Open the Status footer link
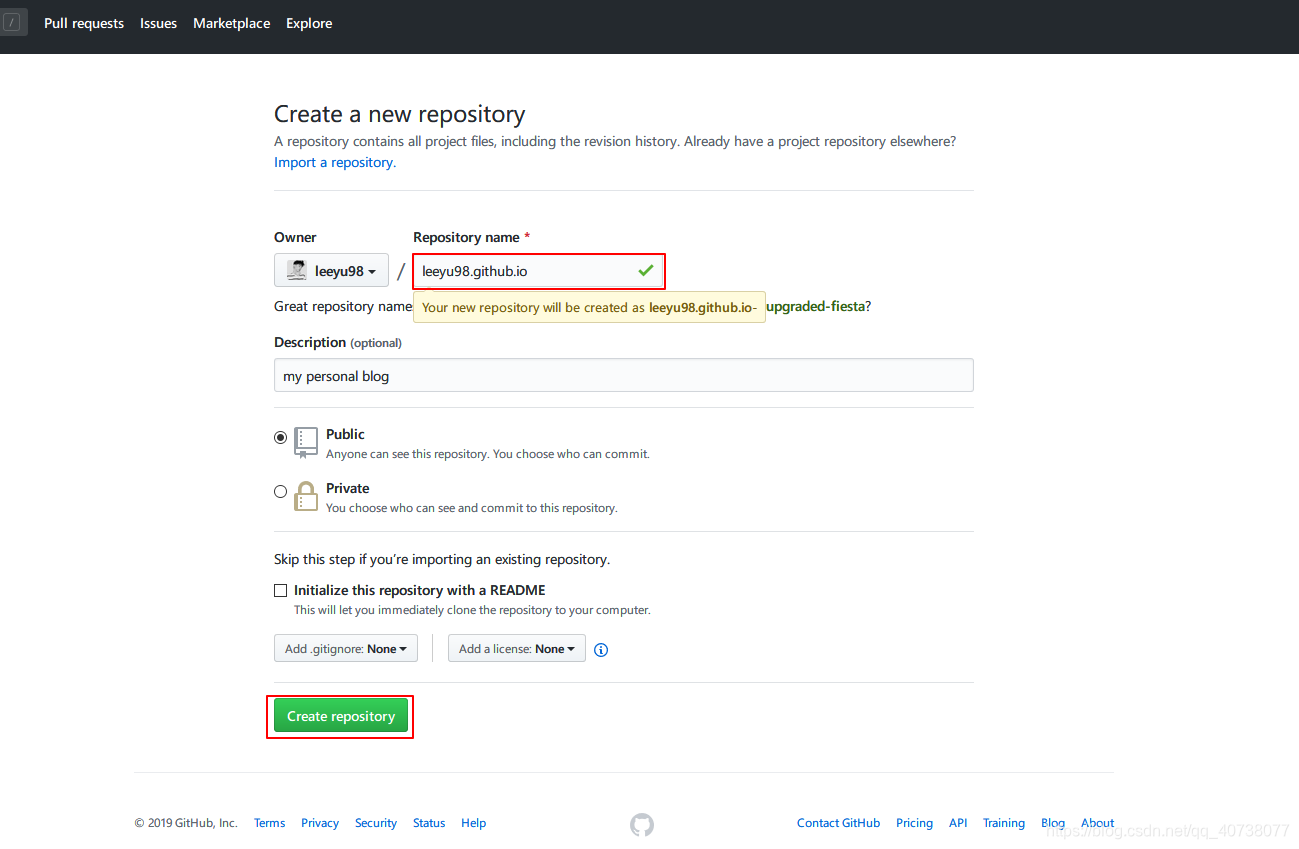This screenshot has width=1299, height=849. pyautogui.click(x=429, y=823)
